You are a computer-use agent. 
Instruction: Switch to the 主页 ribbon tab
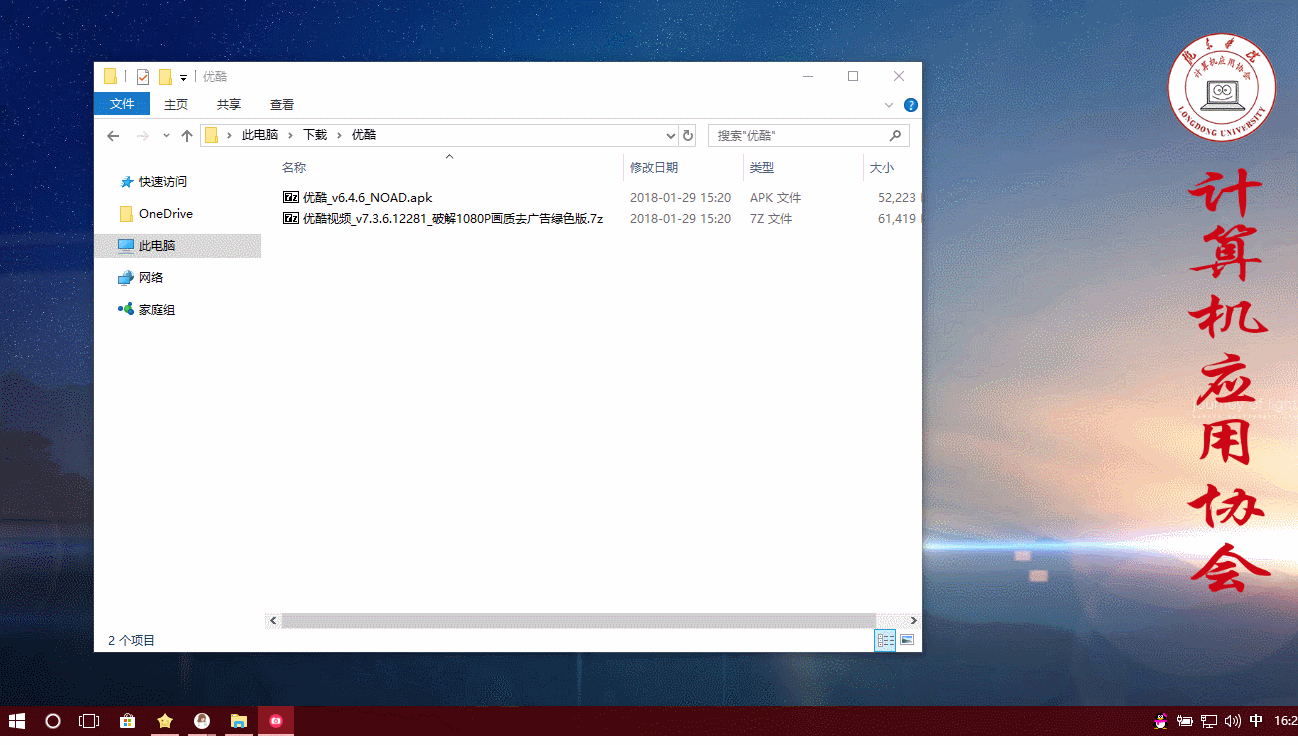176,104
